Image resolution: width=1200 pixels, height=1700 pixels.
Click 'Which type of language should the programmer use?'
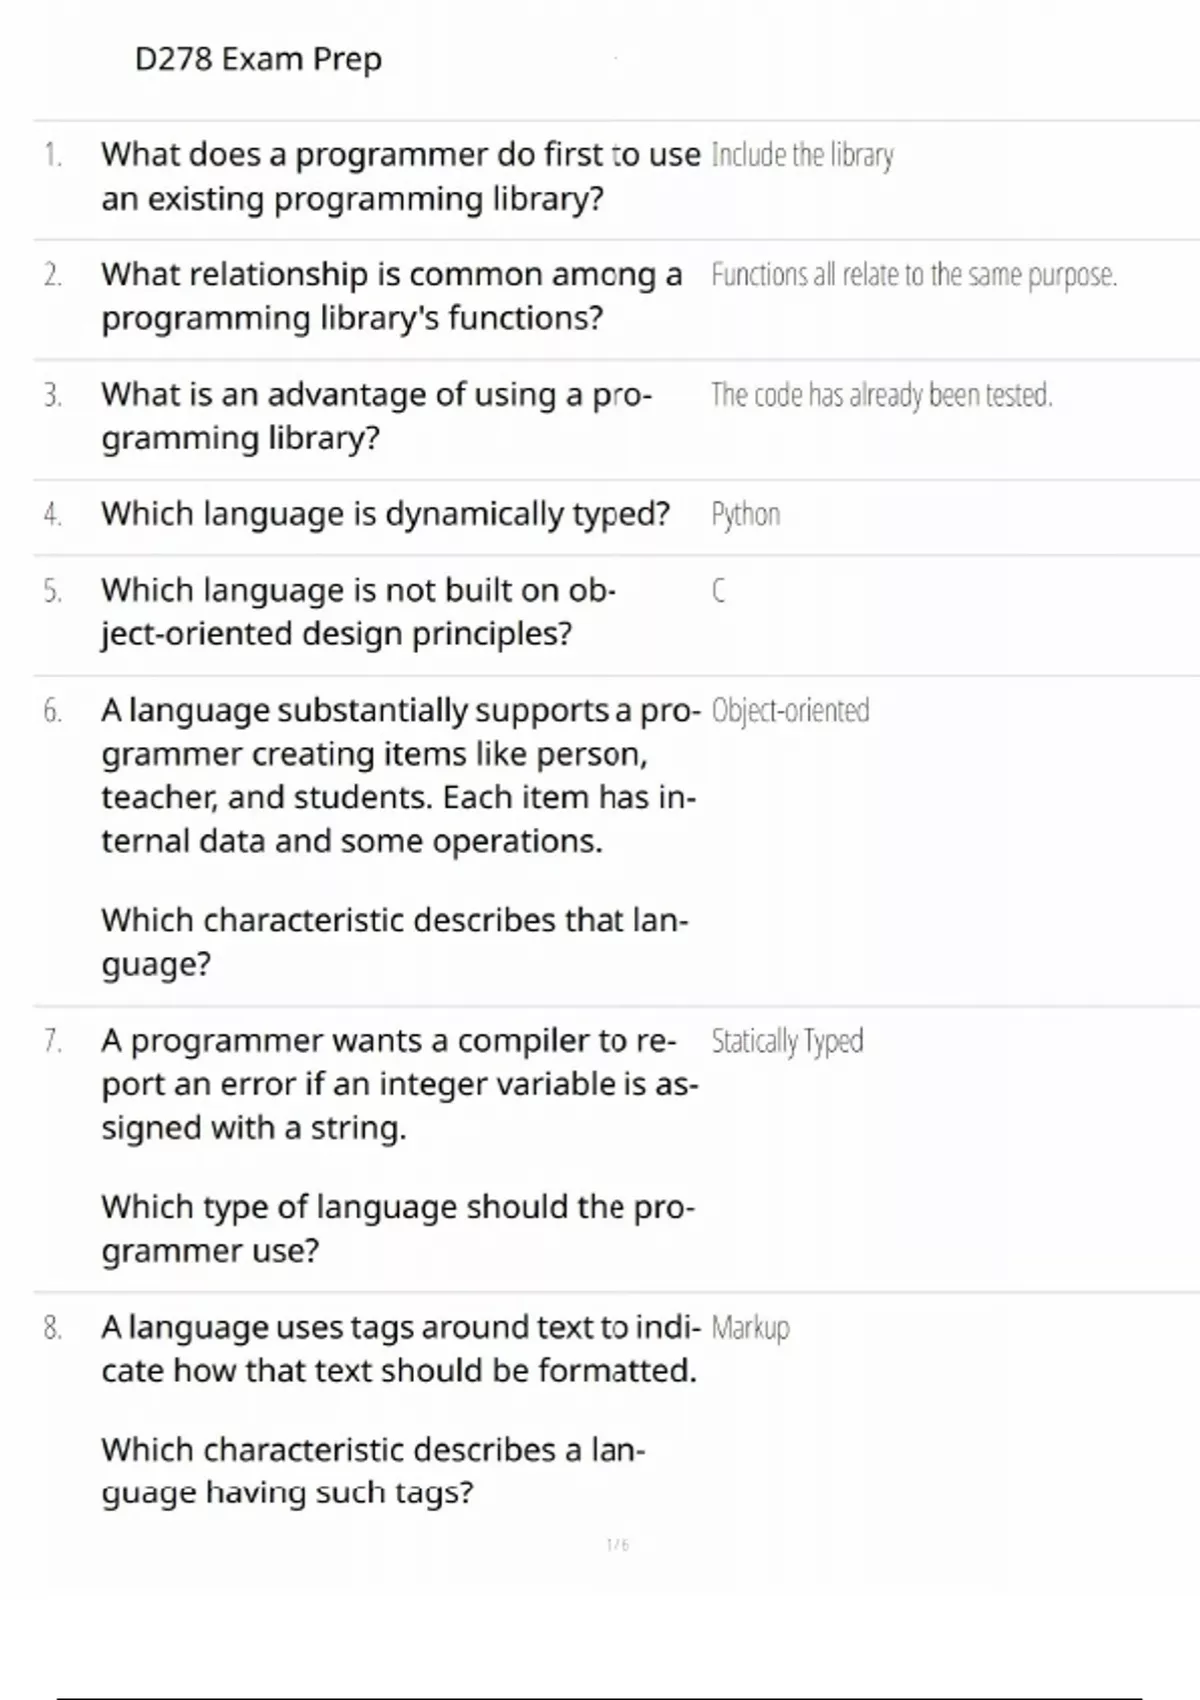398,1229
